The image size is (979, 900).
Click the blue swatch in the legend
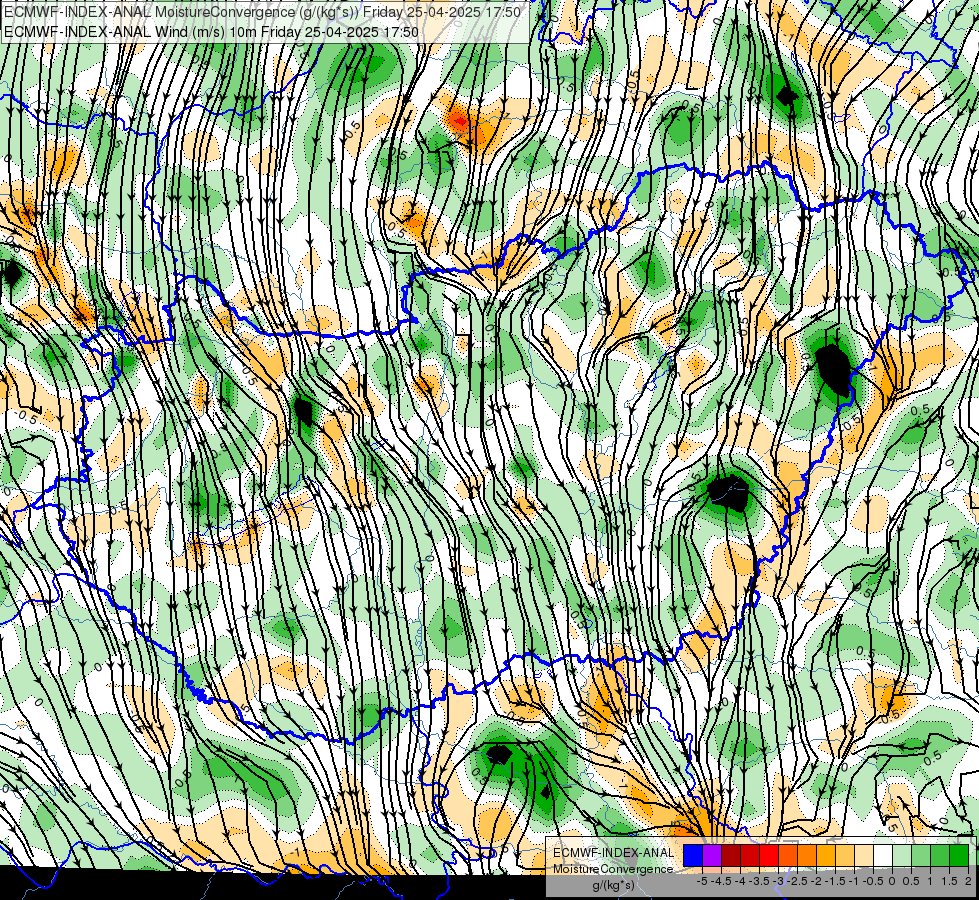point(693,856)
